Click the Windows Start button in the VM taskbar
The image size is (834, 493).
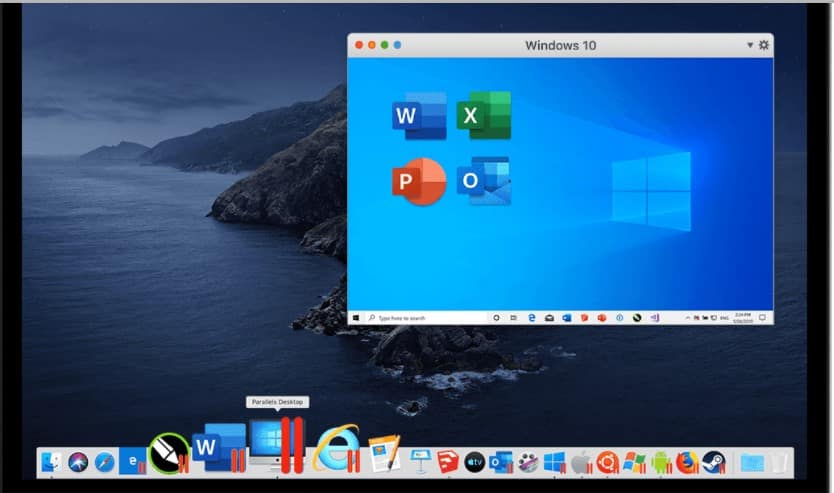tap(356, 318)
